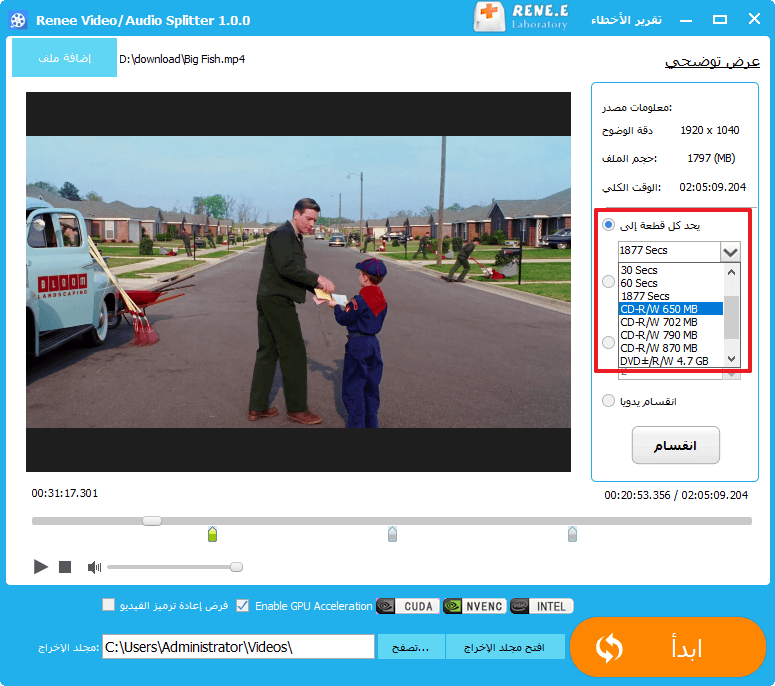
Task: Open 'تقرير الأخطاء' bug report link
Action: coord(626,20)
